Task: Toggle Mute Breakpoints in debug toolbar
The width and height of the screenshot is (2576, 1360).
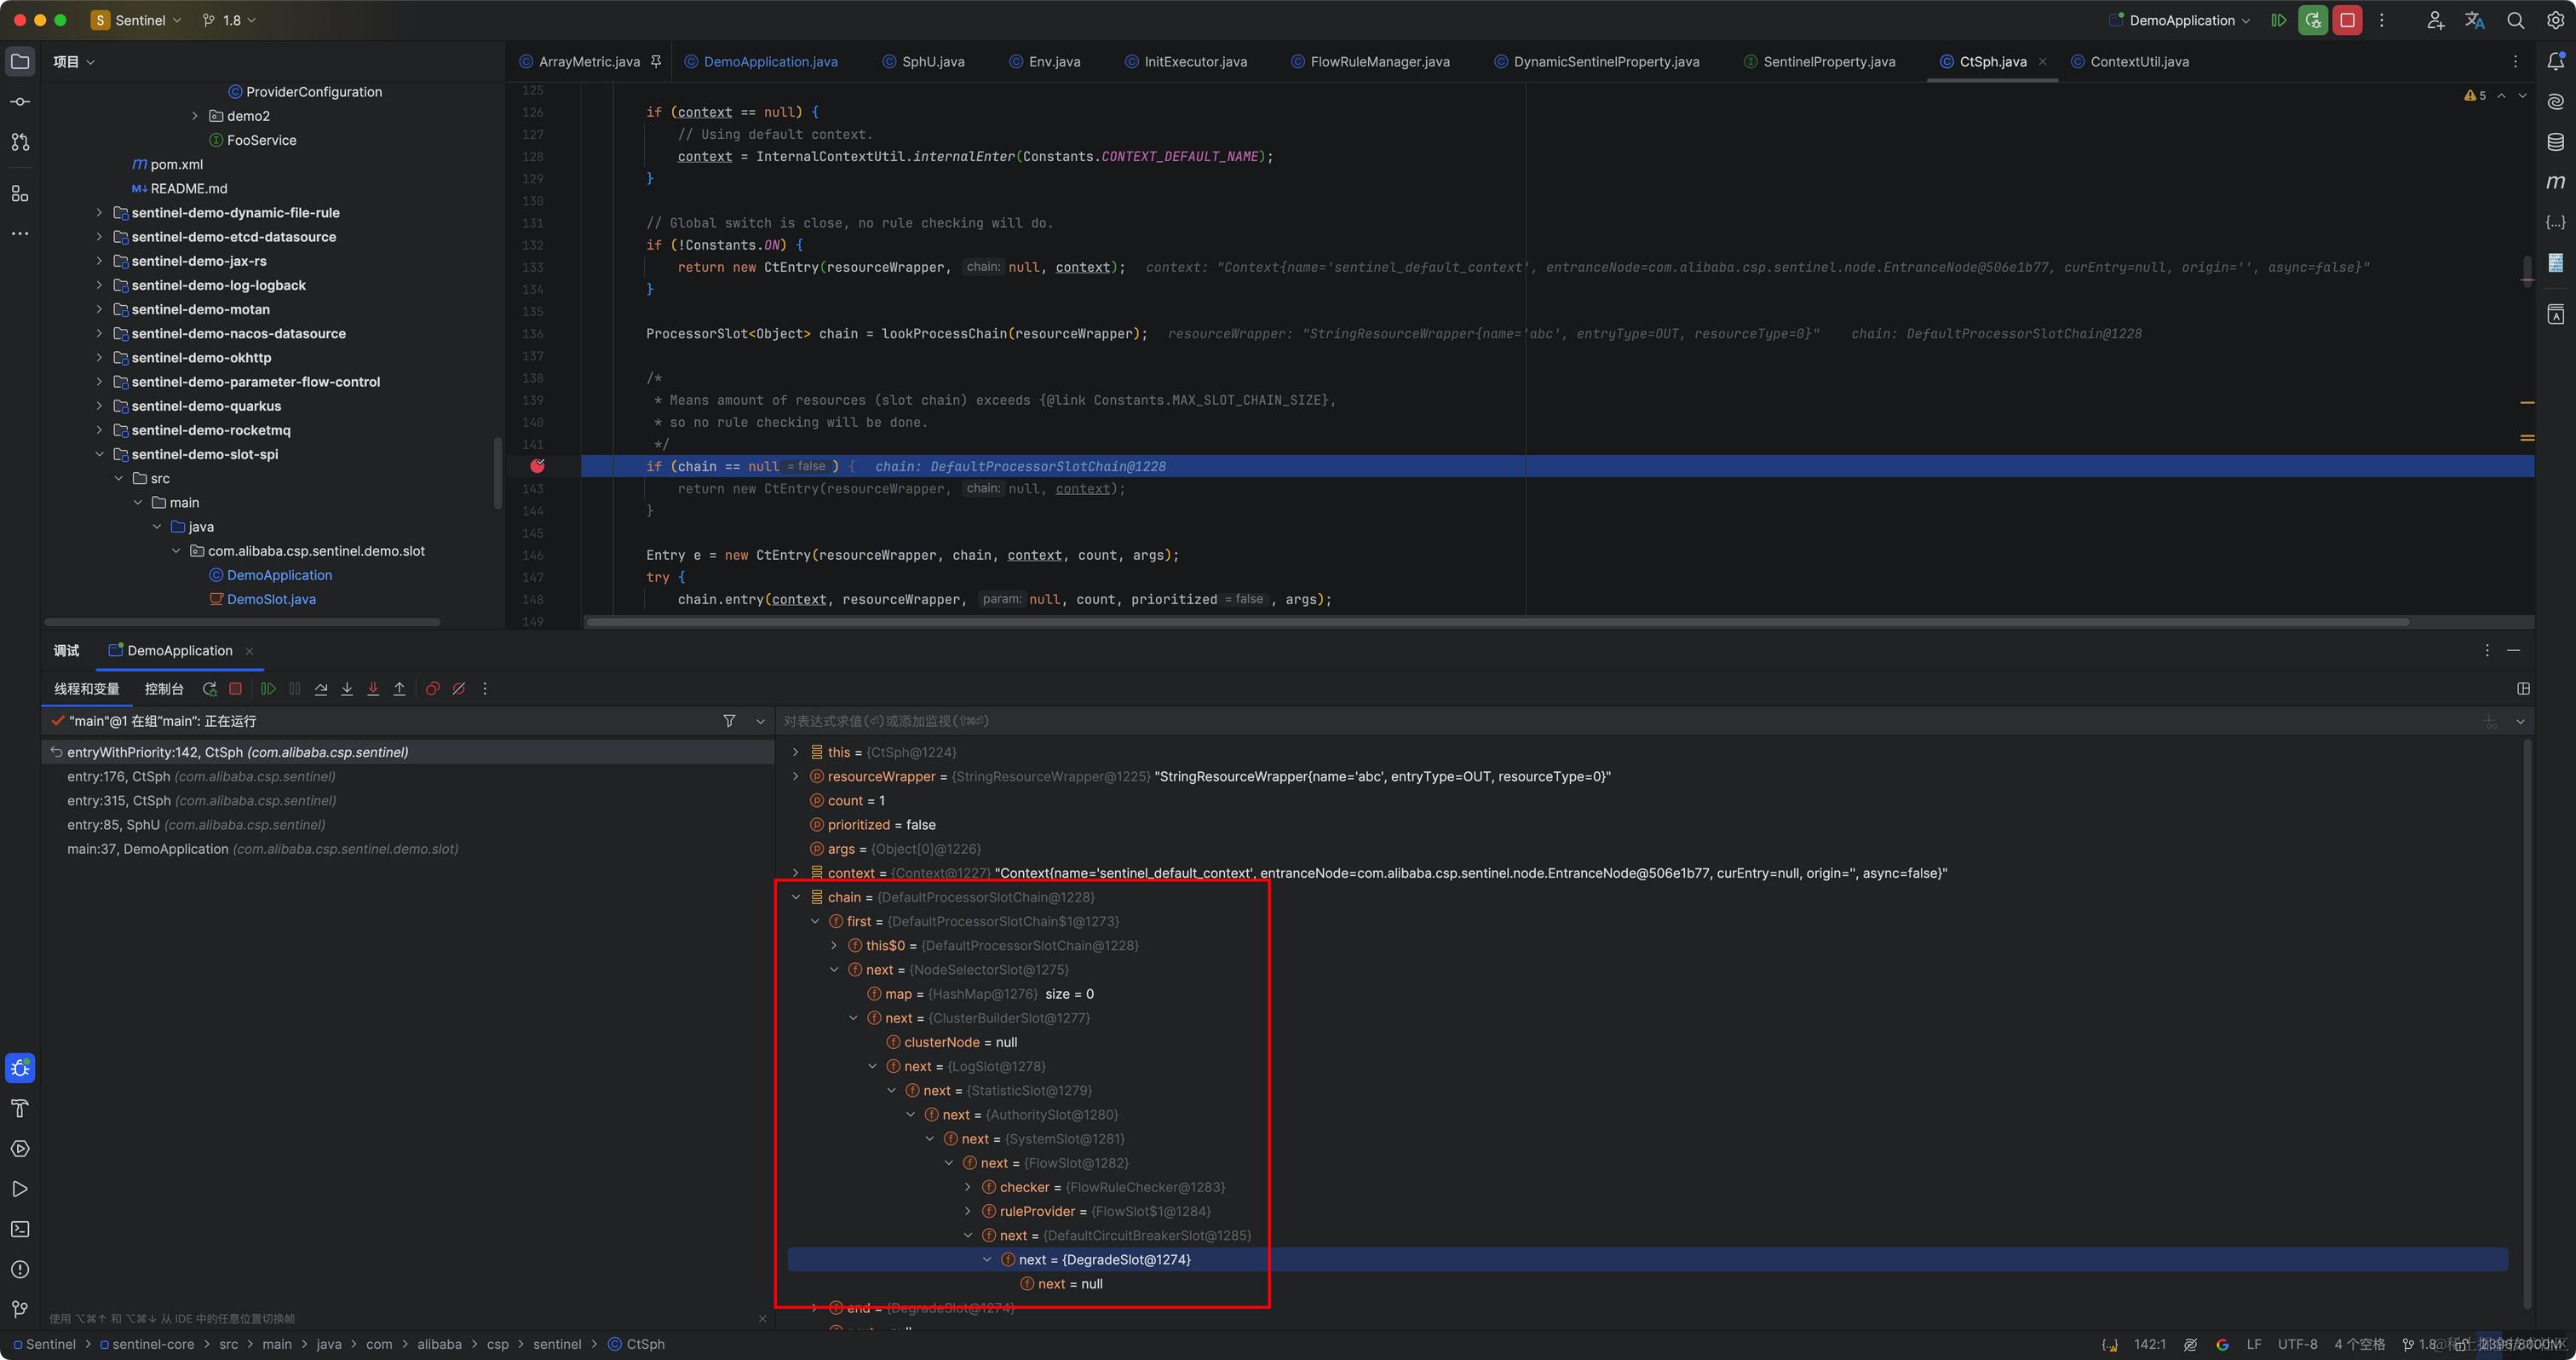Action: (x=459, y=689)
